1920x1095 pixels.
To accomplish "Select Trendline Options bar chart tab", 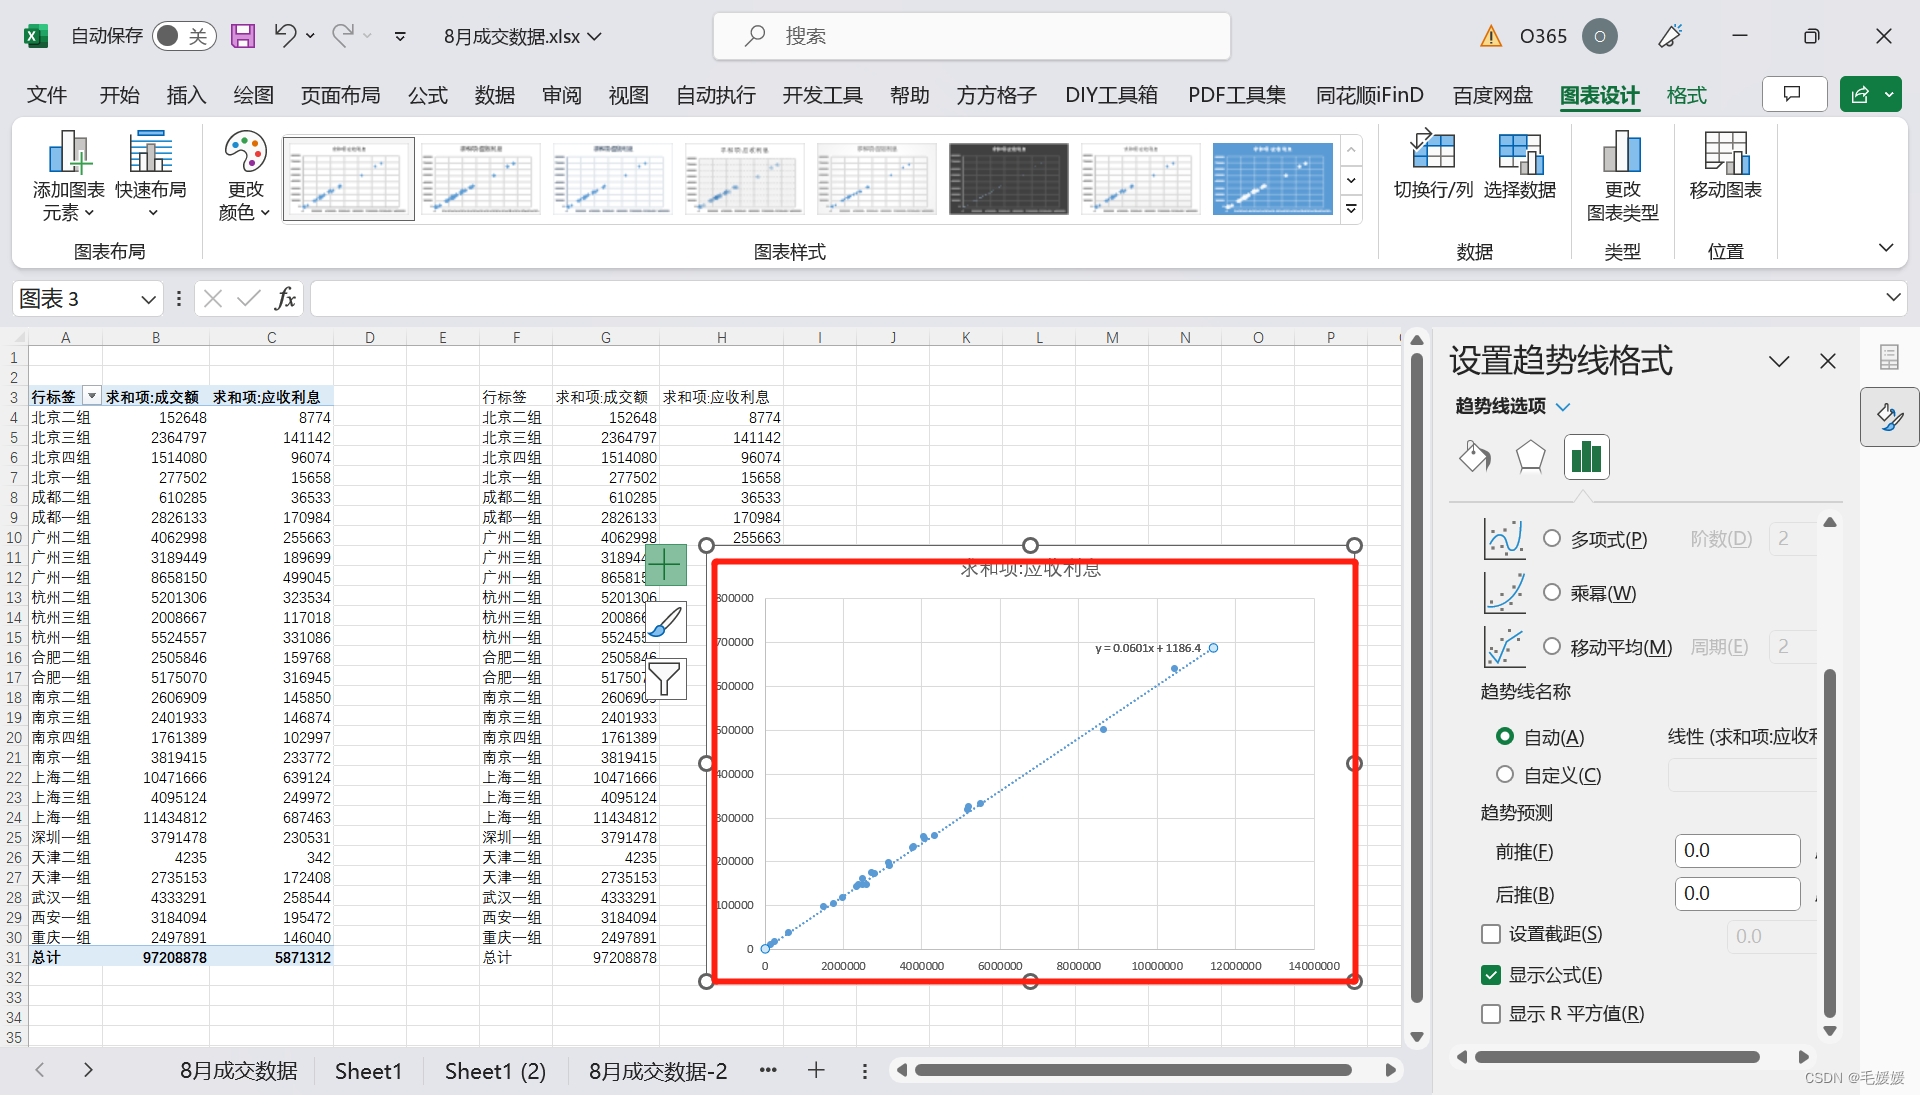I will [1586, 457].
